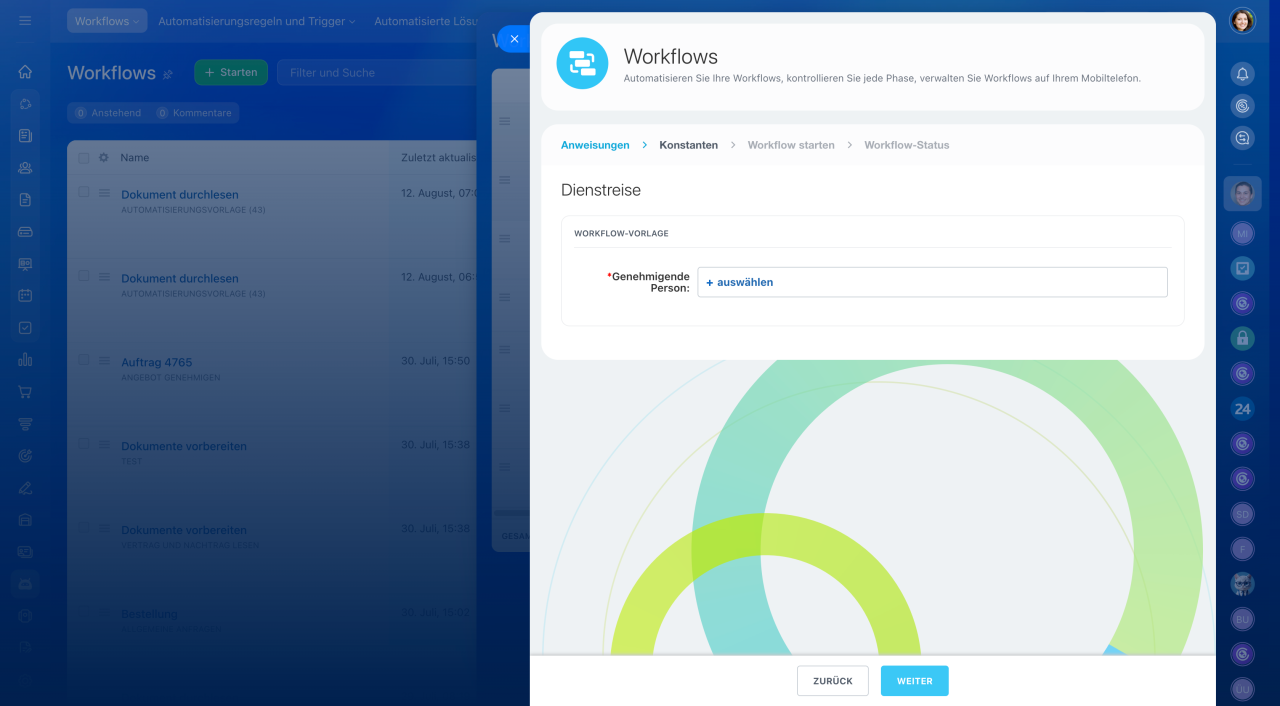Open the news feed icon in sidebar

tap(25, 136)
